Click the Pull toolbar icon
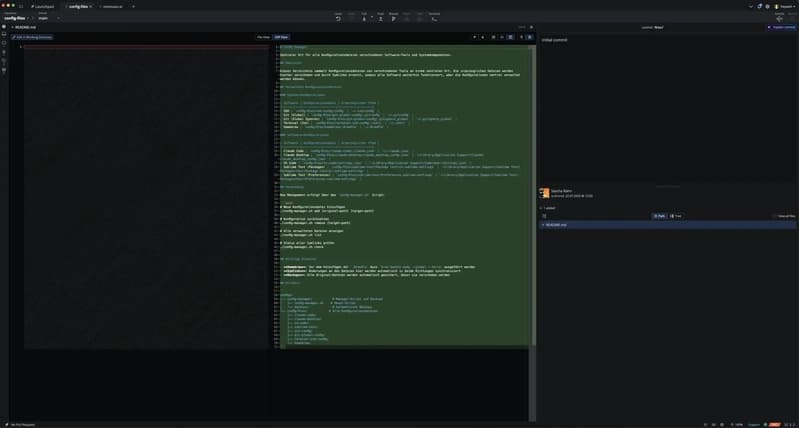This screenshot has width=799, height=428. point(364,17)
